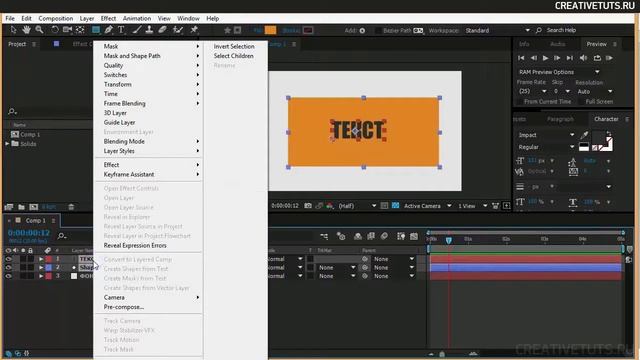Select the Eraser tool
The height and width of the screenshot is (360, 640).
pos(162,30)
